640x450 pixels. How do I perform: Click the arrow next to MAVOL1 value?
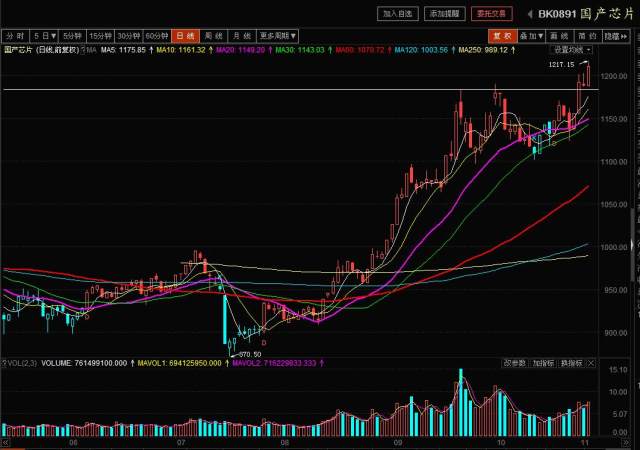225,364
